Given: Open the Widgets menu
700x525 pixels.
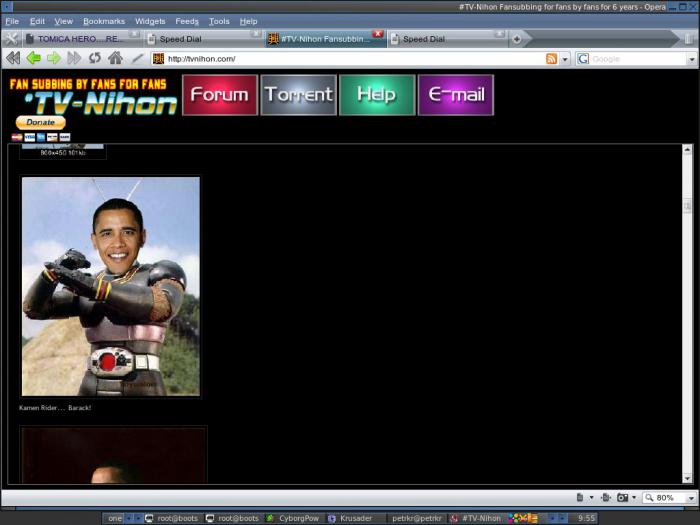Looking at the screenshot, I should tap(150, 21).
